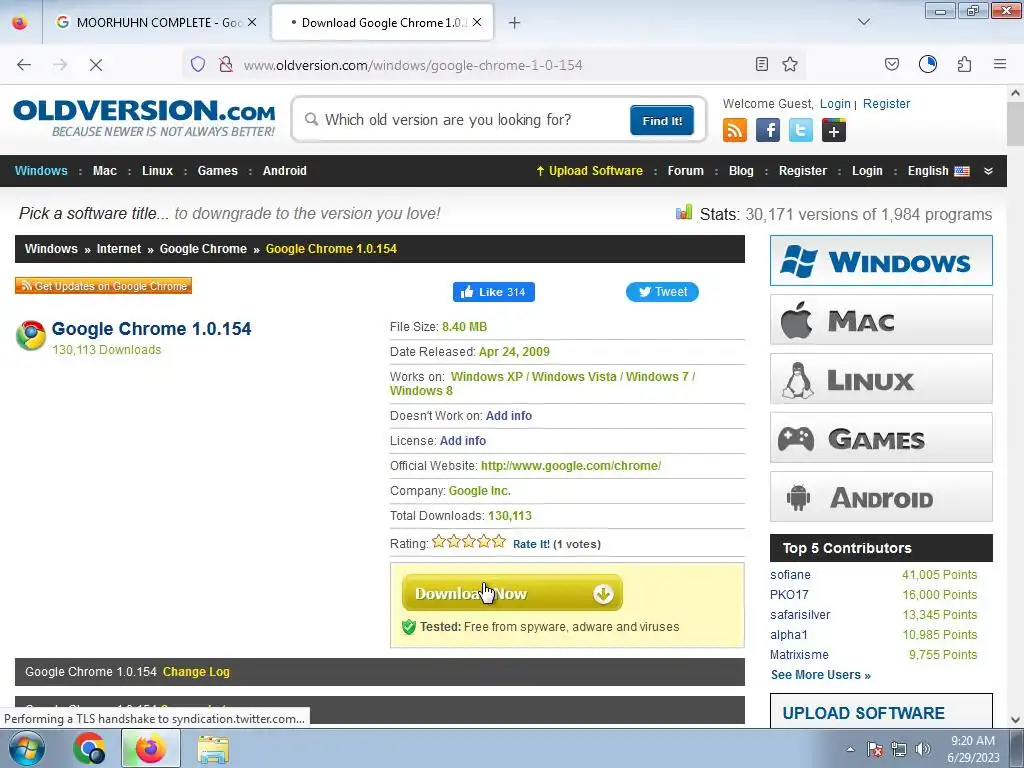The width and height of the screenshot is (1024, 768).
Task: Select the Linux platform banner
Action: click(881, 379)
